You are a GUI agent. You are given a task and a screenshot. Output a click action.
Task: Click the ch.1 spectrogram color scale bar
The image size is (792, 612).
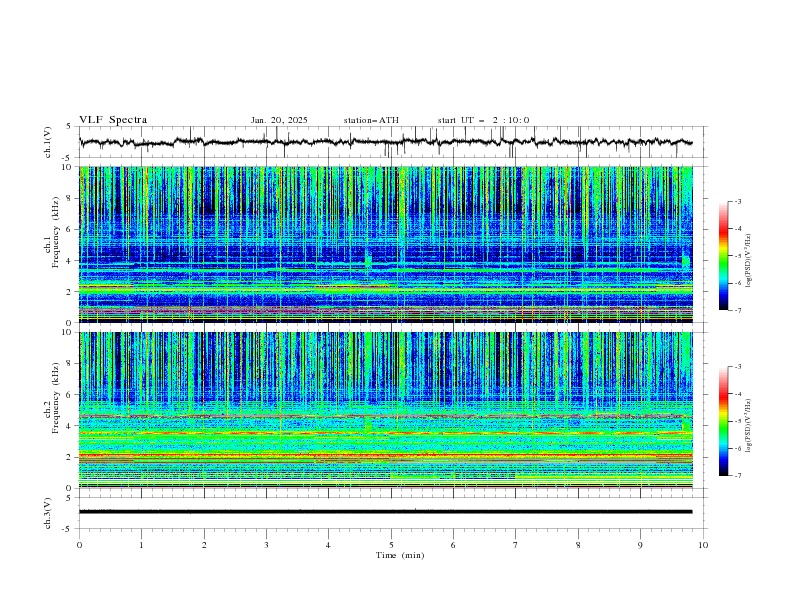(x=723, y=256)
